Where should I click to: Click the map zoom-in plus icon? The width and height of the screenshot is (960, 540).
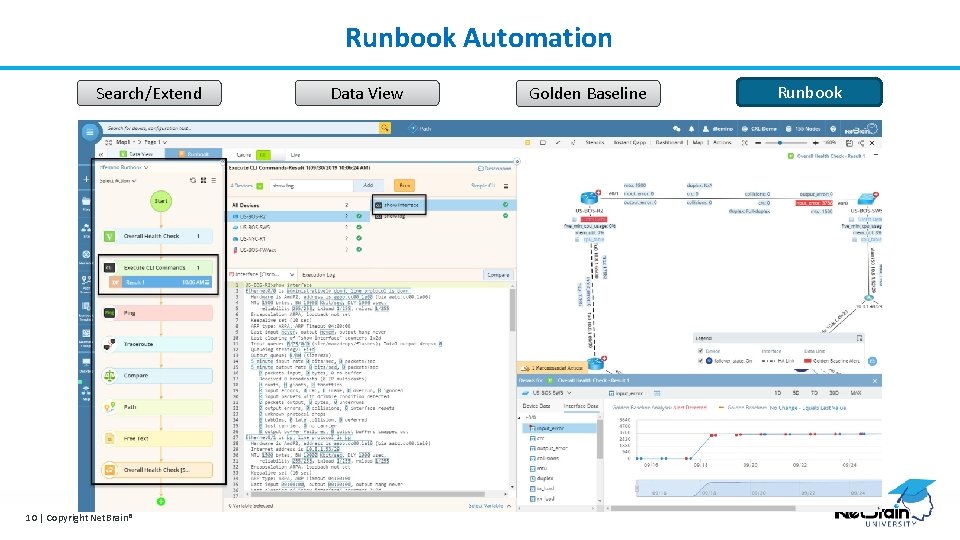815,143
